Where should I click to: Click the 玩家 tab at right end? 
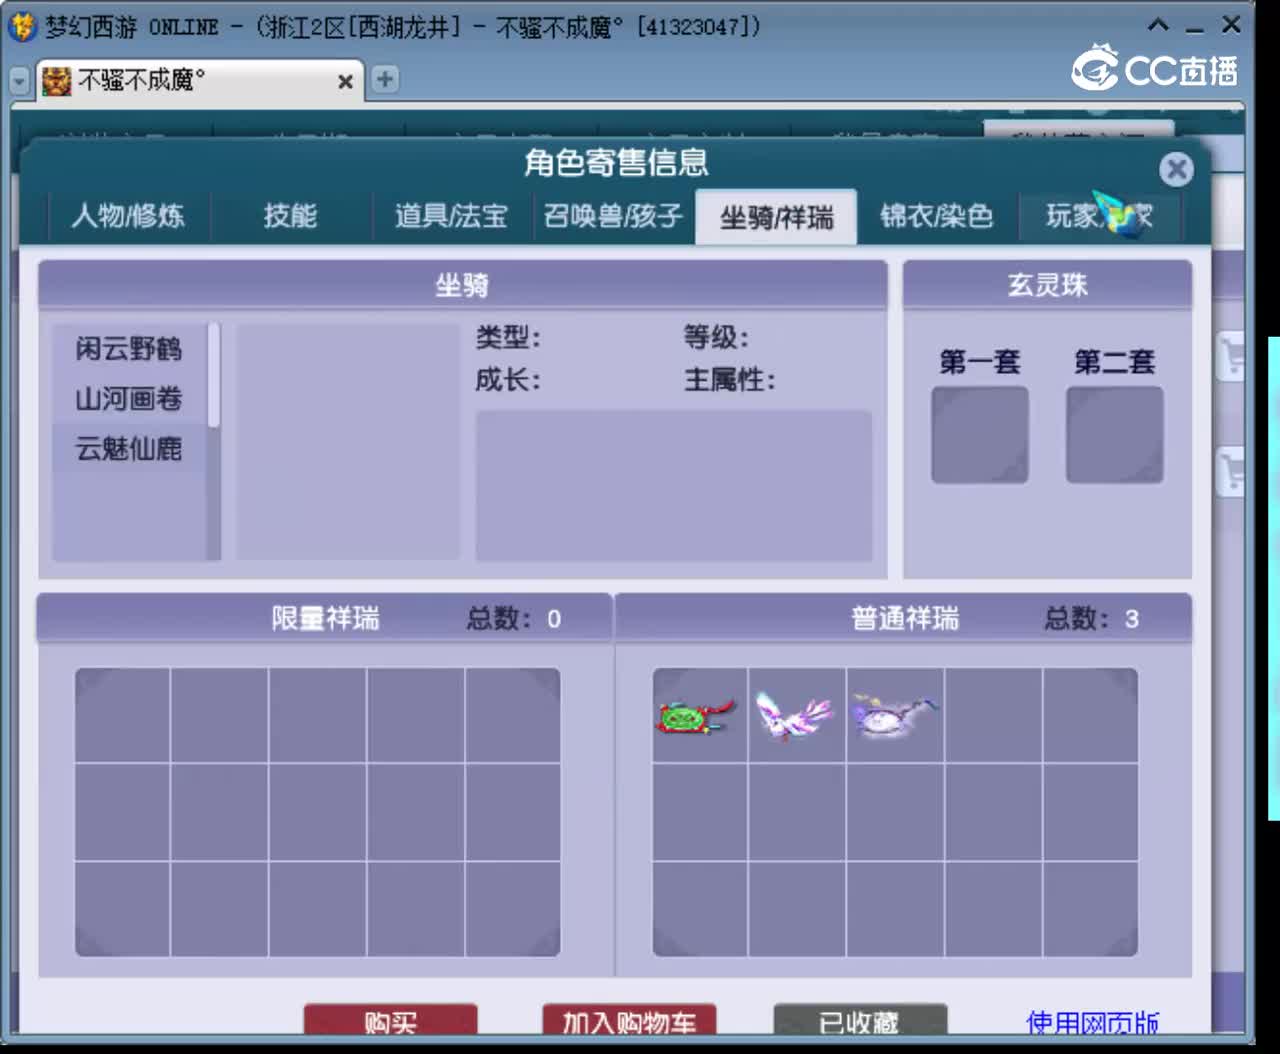tap(1099, 216)
